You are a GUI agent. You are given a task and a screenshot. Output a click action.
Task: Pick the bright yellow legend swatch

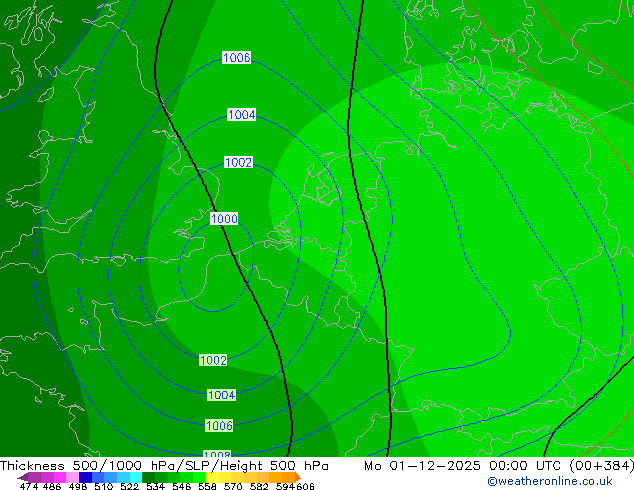(x=212, y=477)
